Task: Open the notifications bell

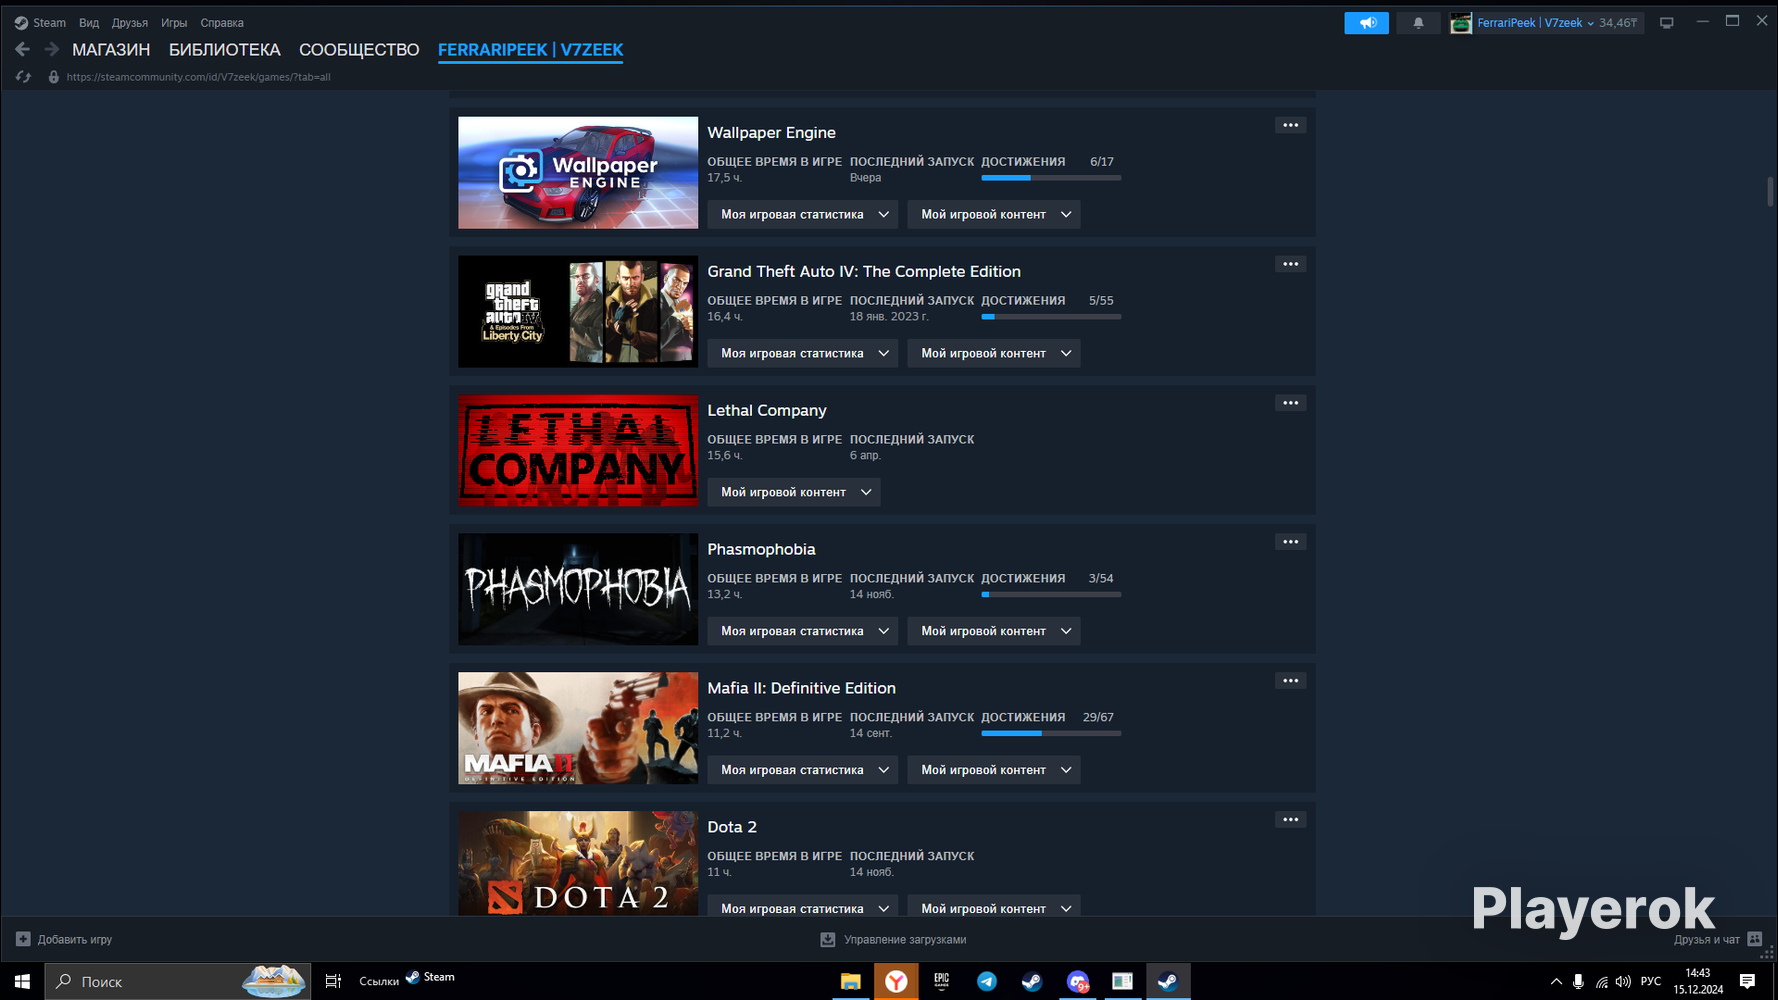Action: click(1418, 23)
